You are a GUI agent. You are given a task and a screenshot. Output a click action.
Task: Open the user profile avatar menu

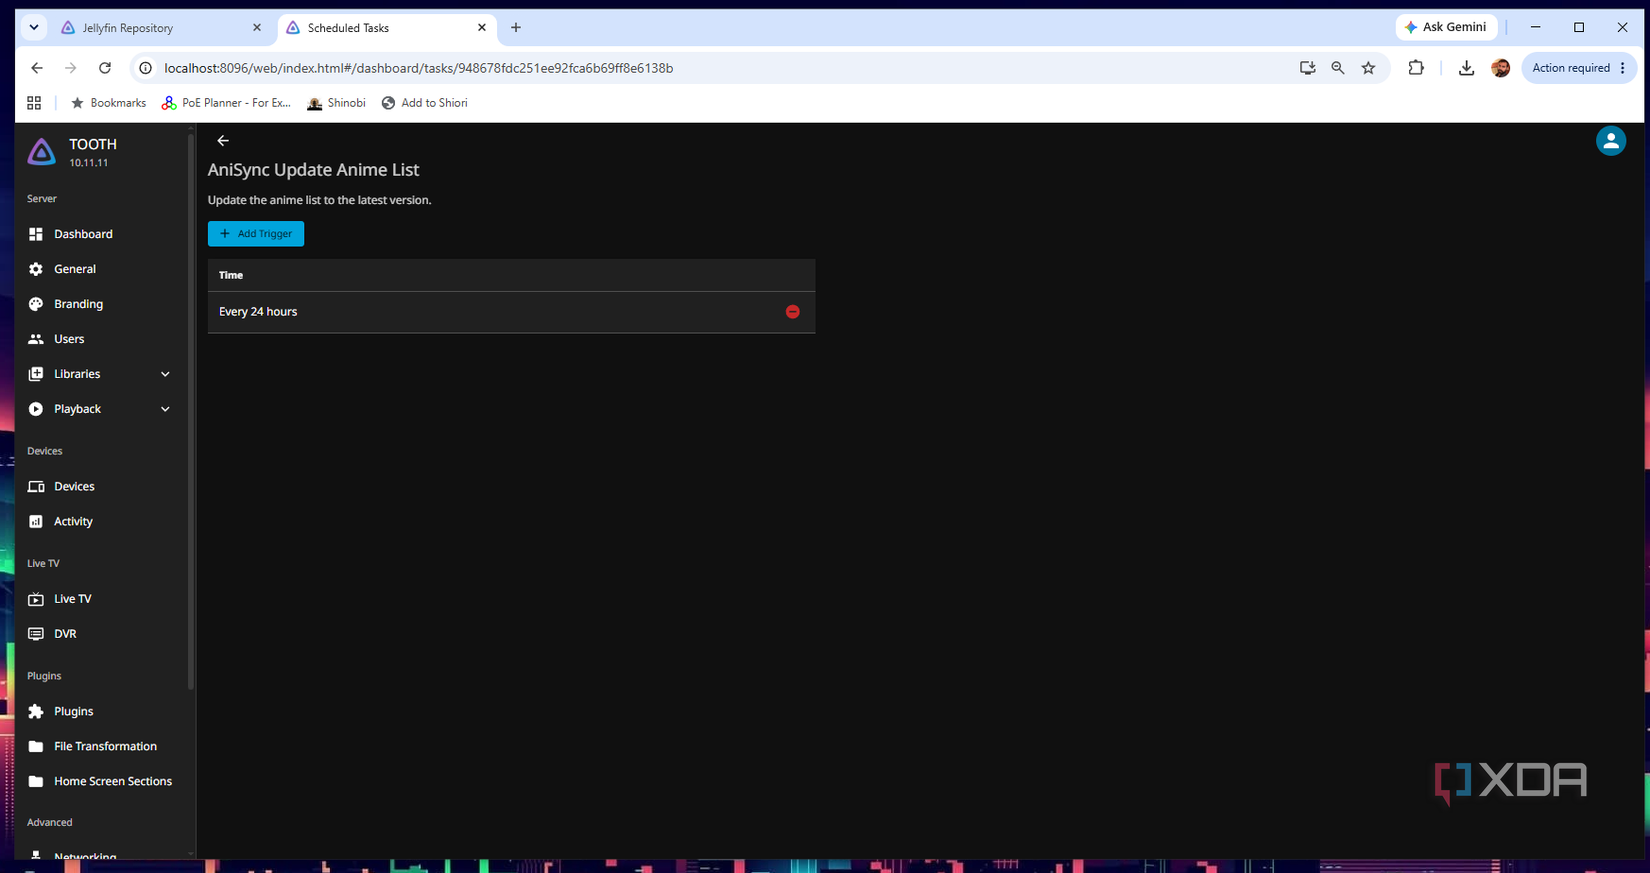pos(1610,141)
